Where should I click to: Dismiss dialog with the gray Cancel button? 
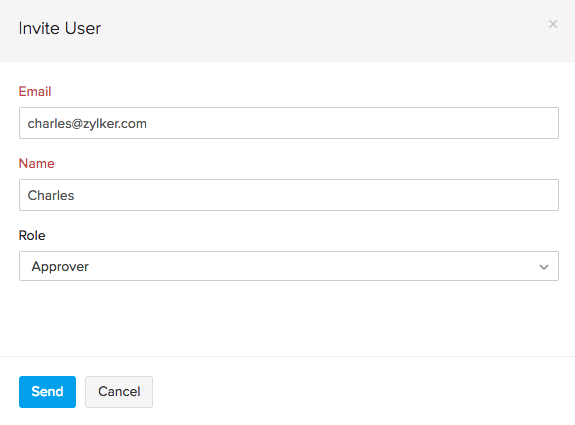click(119, 392)
